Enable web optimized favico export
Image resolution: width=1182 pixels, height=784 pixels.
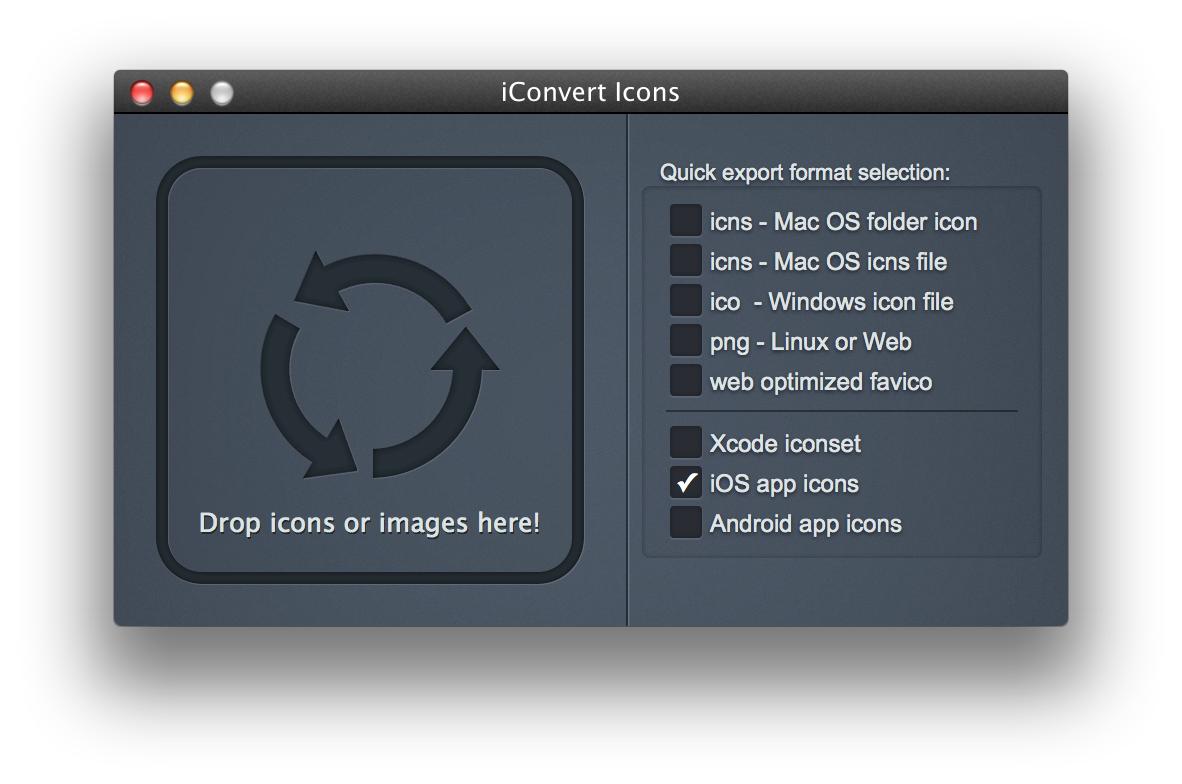pyautogui.click(x=685, y=380)
